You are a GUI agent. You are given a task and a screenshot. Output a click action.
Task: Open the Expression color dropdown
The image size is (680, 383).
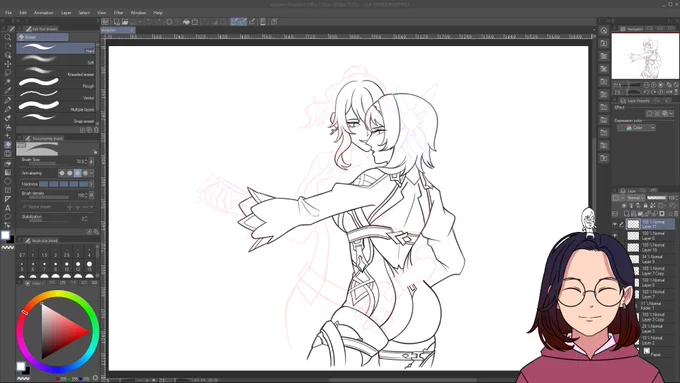(636, 128)
